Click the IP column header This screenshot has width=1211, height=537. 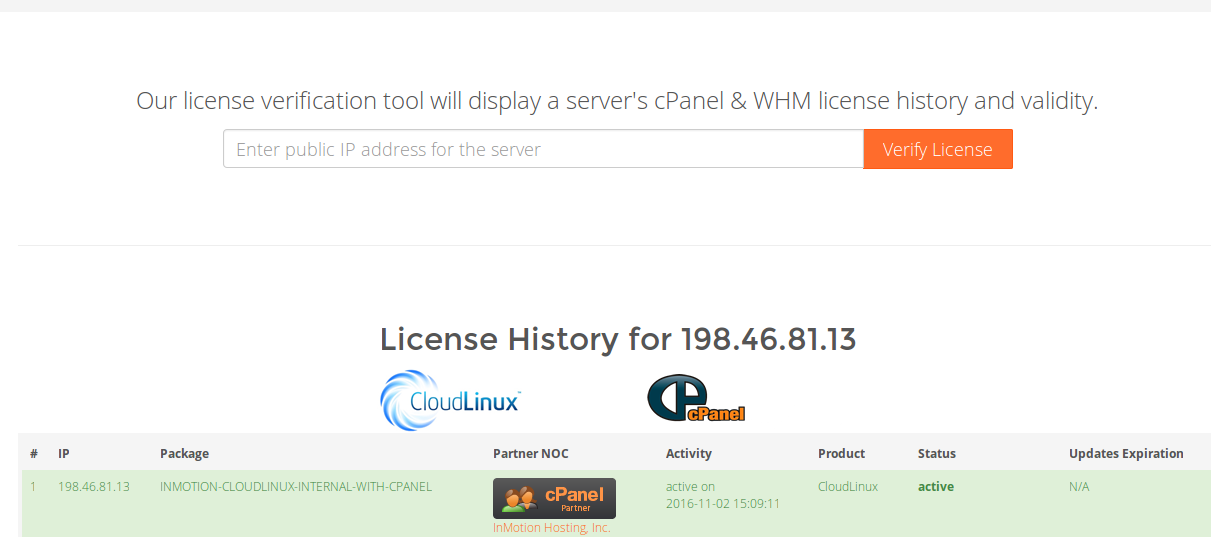64,454
